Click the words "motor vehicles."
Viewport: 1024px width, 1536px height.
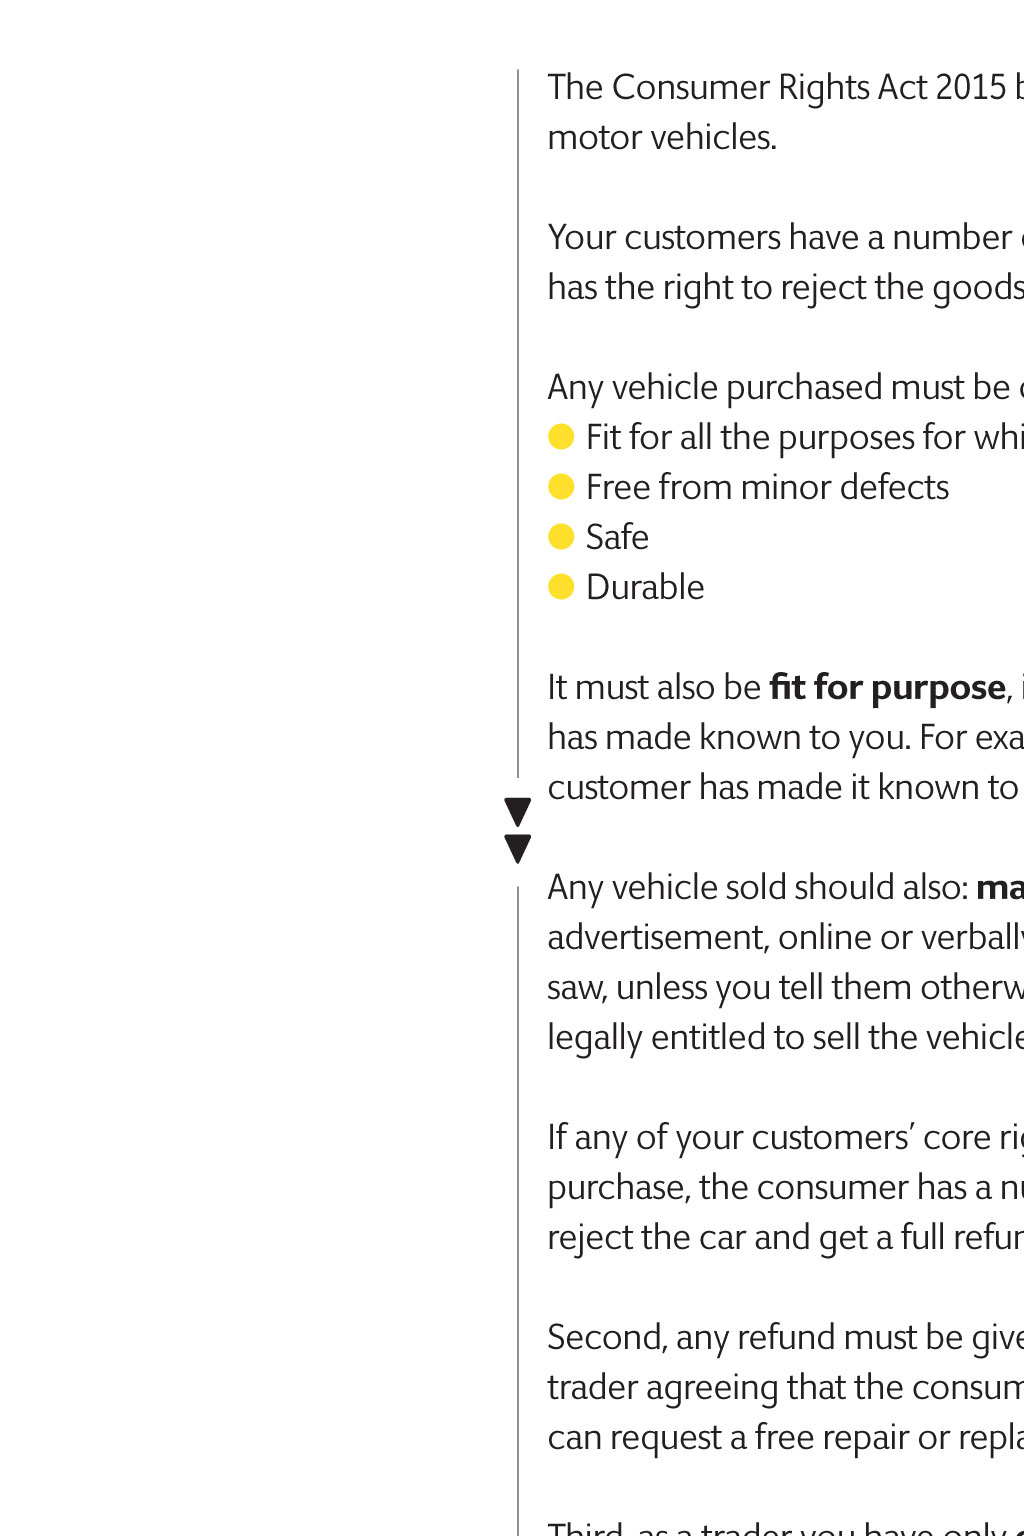(662, 138)
